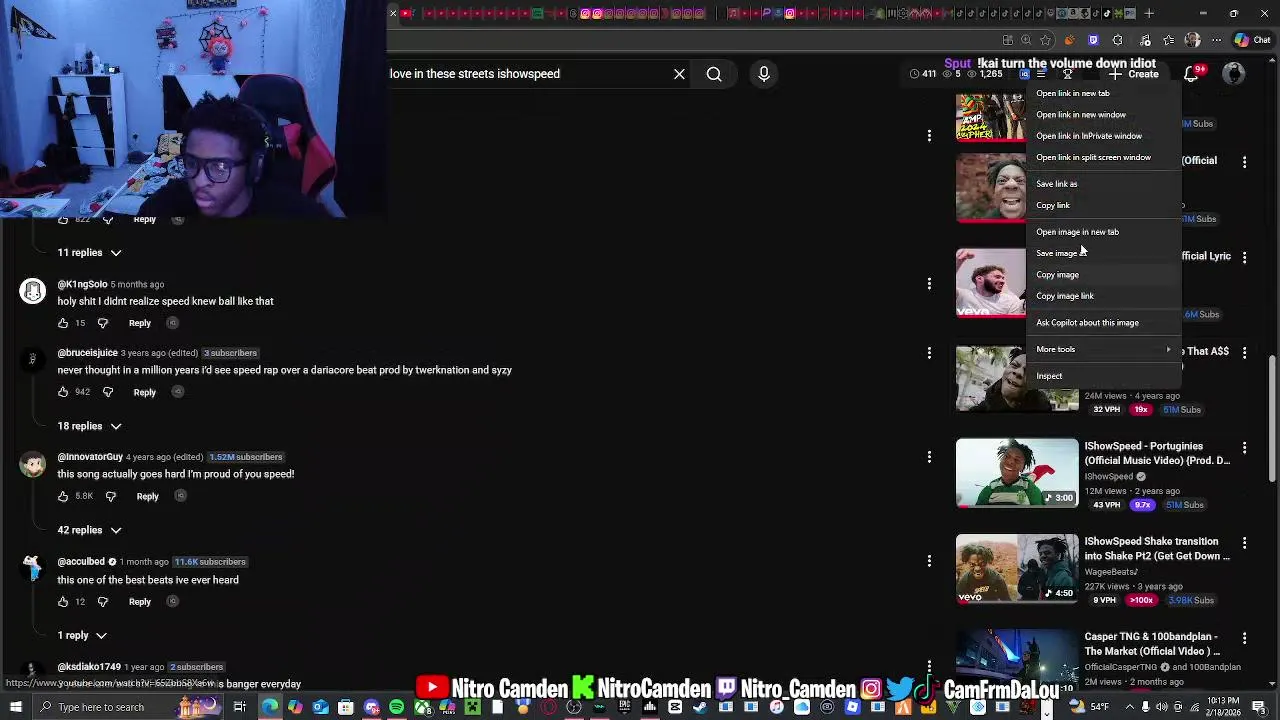Open a new browser tab with plus
The width and height of the screenshot is (1280, 720).
[1150, 13]
